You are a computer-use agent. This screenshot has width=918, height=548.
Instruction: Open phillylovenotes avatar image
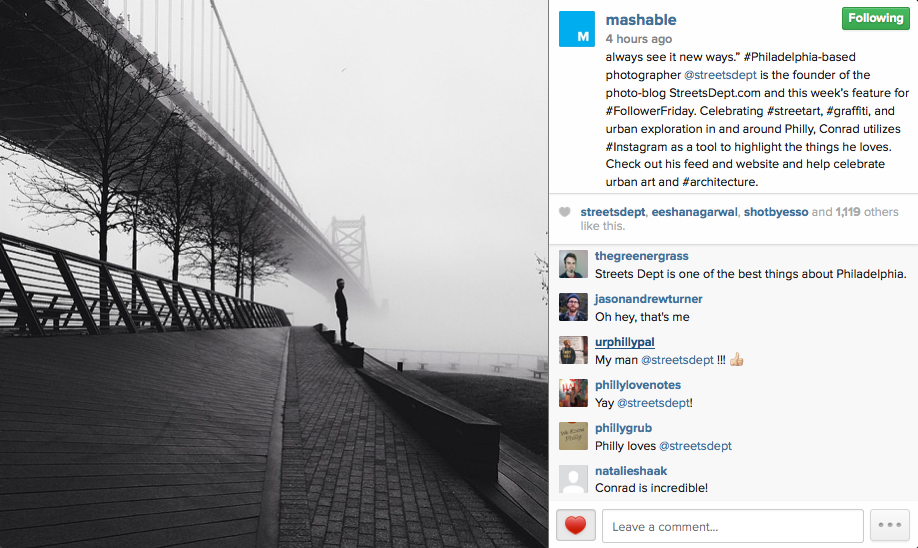(573, 393)
